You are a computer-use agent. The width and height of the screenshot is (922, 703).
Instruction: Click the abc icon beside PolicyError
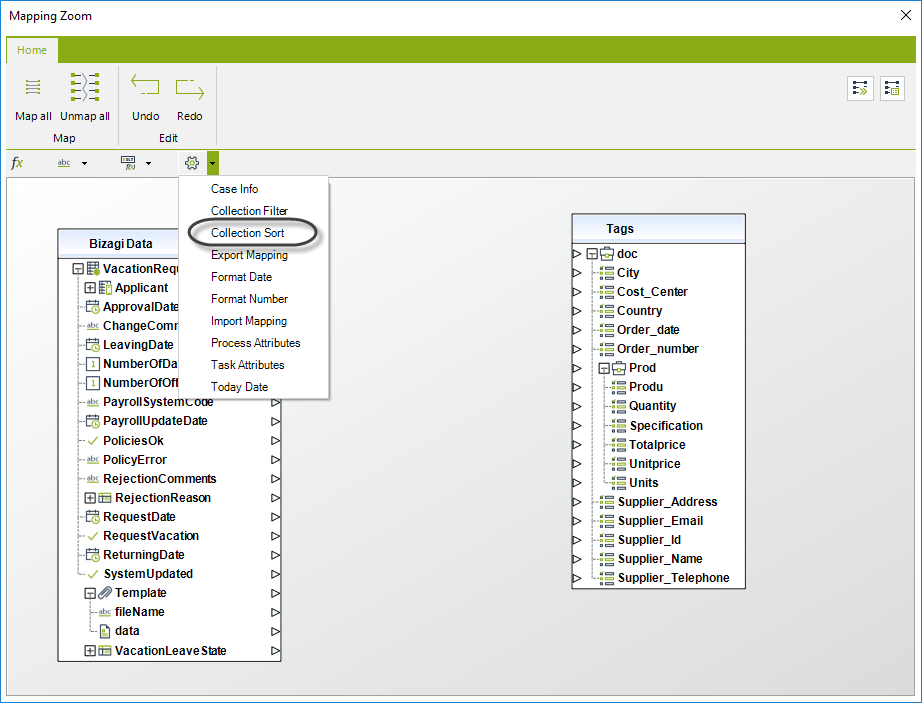93,460
